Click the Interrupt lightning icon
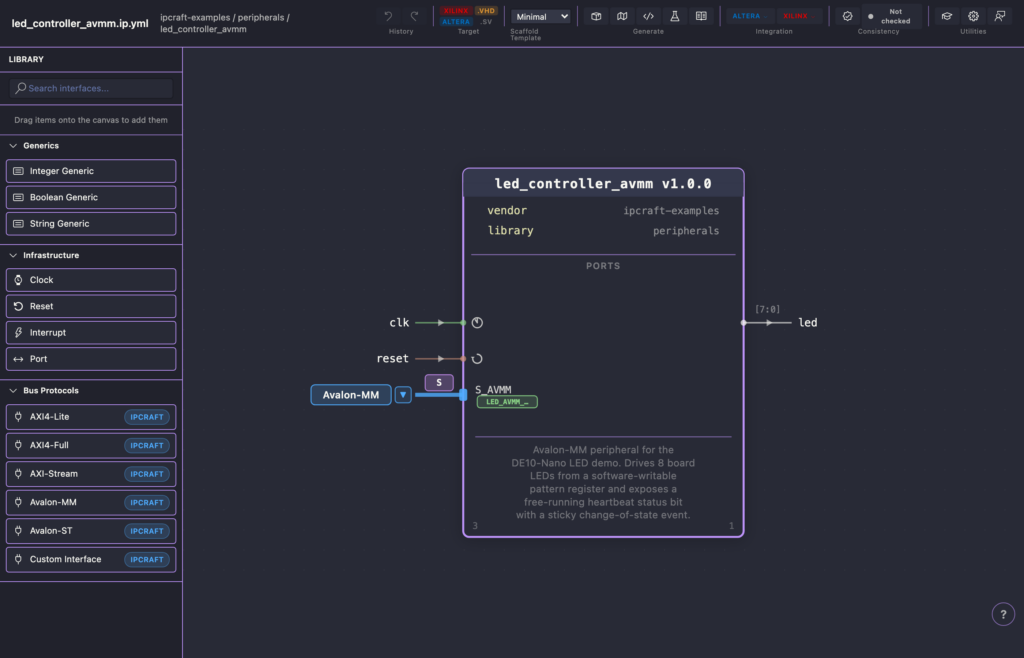Viewport: 1024px width, 658px height. click(x=18, y=332)
